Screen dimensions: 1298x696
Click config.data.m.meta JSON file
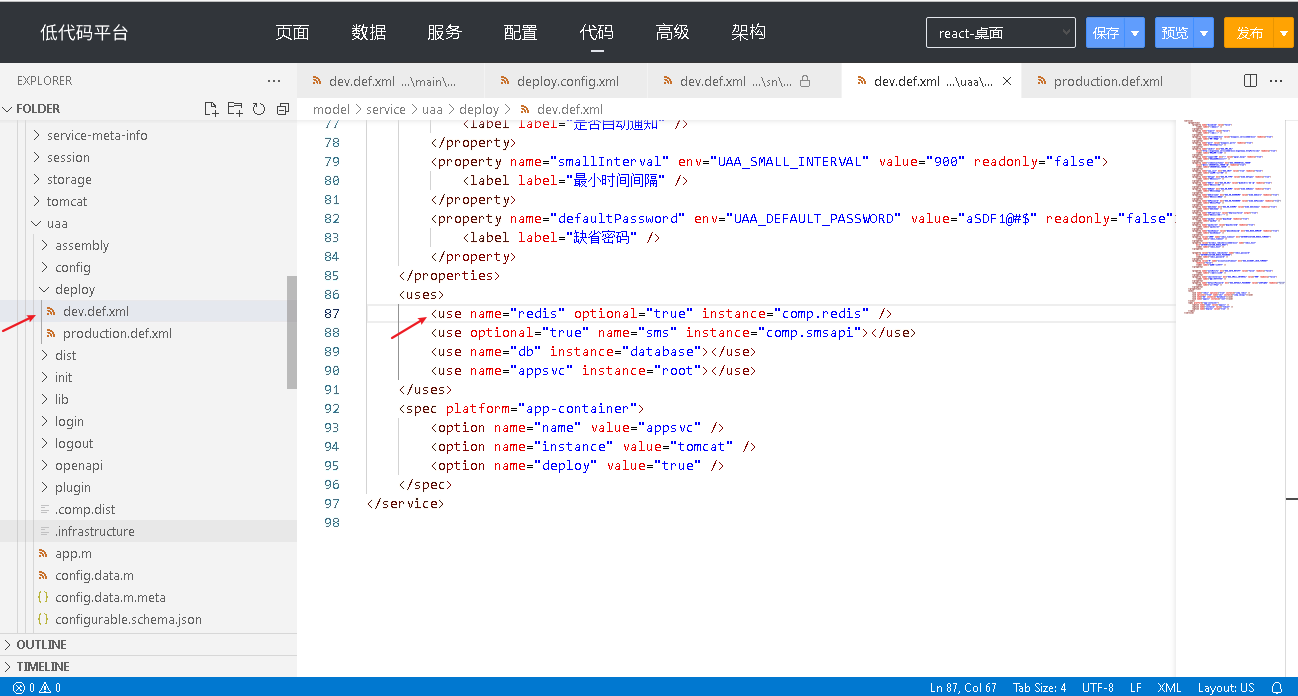[x=110, y=597]
